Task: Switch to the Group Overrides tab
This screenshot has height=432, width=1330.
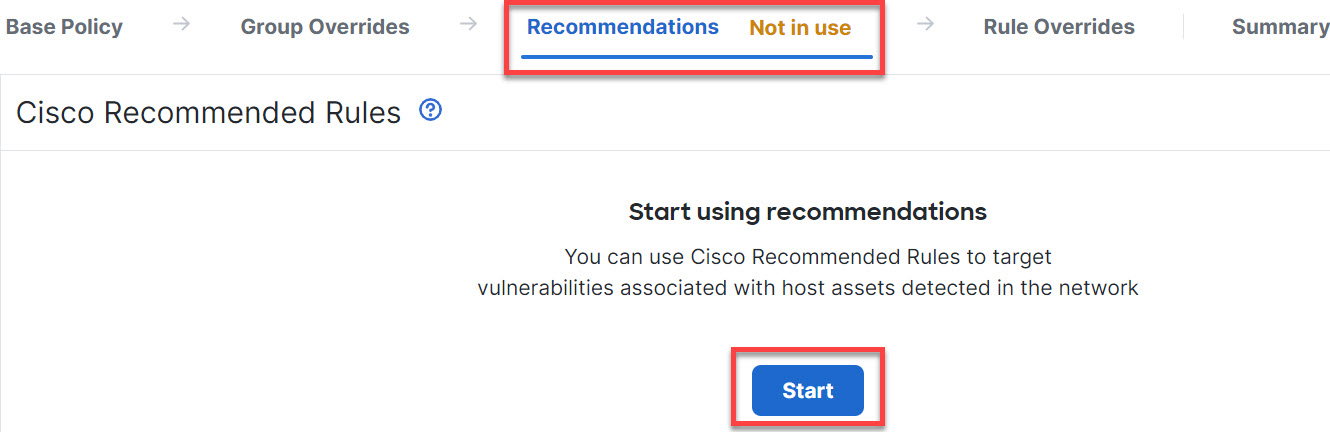Action: click(325, 27)
